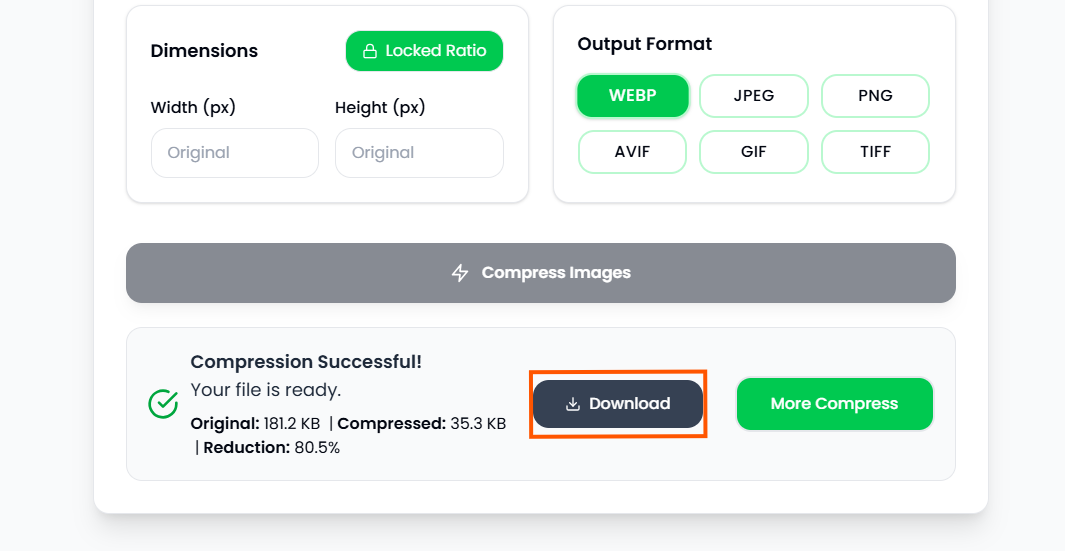Switch output format to AVIF
The image size is (1065, 551).
coord(633,152)
